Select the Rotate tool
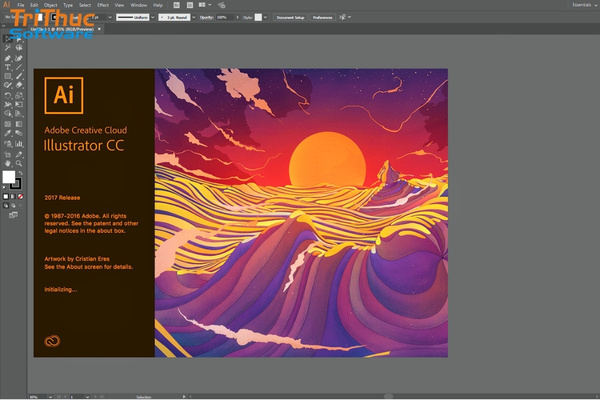 click(x=7, y=95)
